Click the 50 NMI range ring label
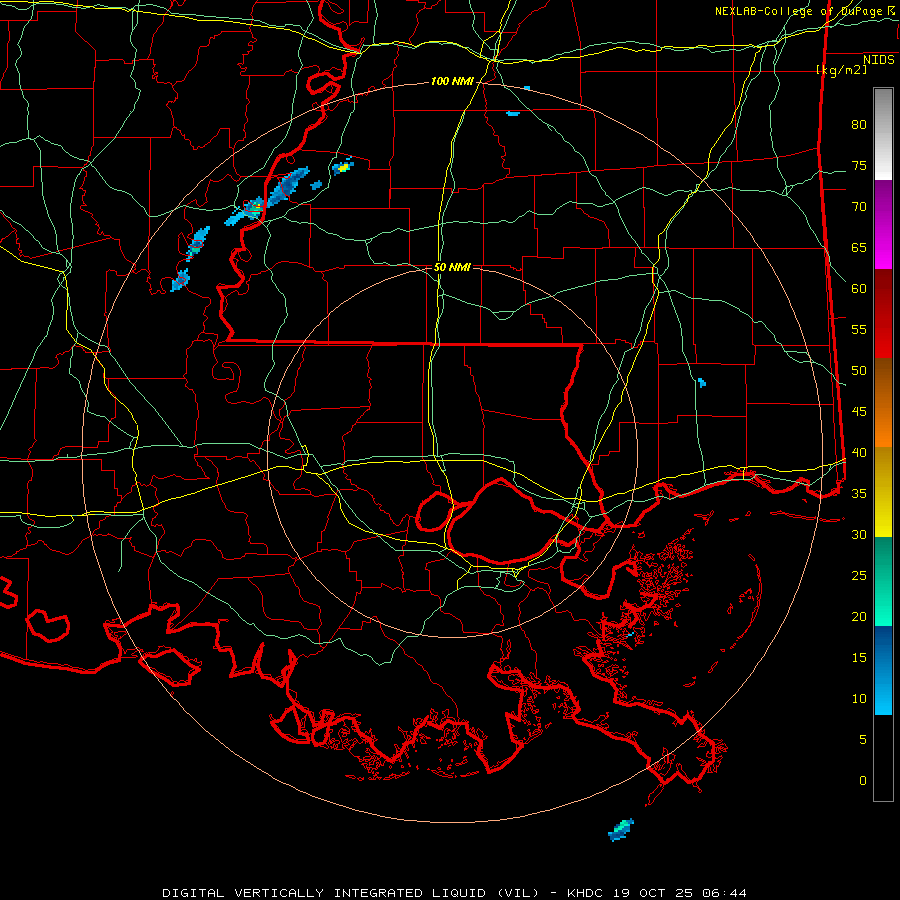 452,267
